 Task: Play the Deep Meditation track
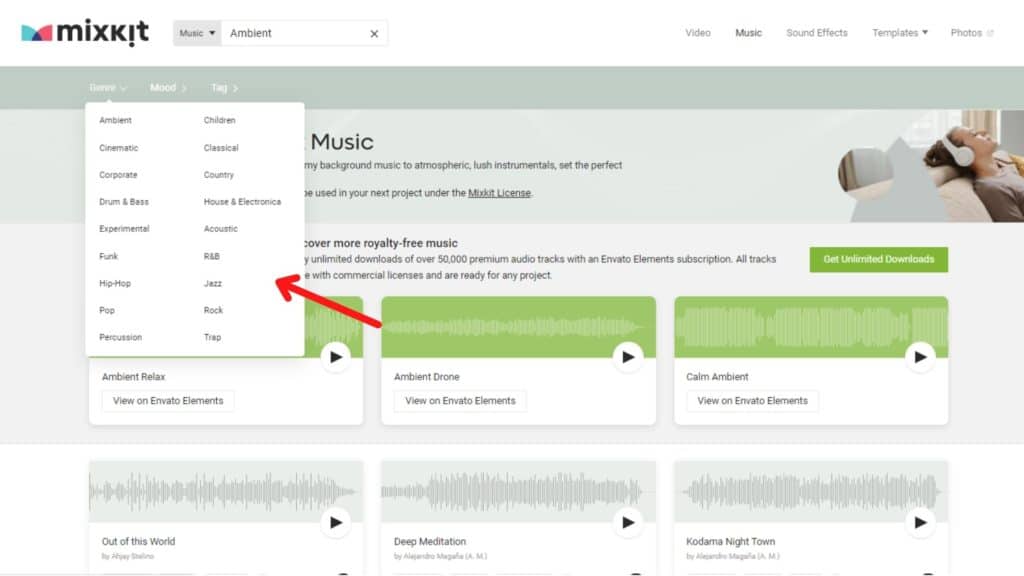[627, 521]
